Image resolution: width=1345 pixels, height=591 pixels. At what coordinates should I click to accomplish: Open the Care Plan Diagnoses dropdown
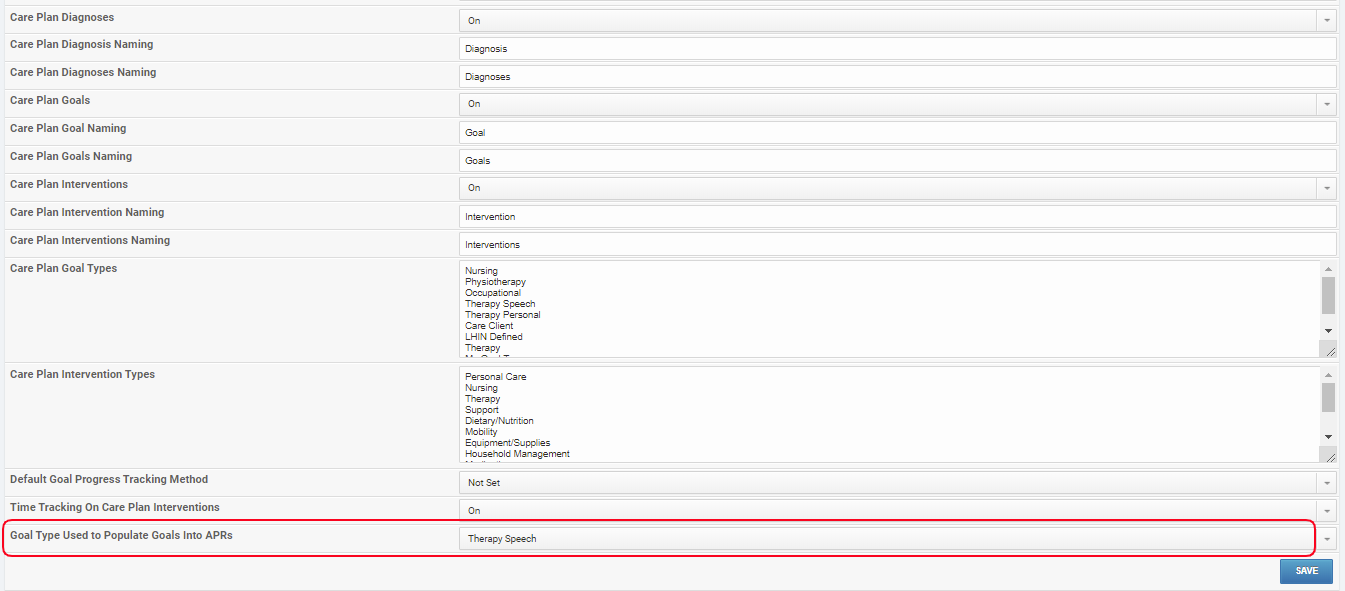pos(1327,20)
